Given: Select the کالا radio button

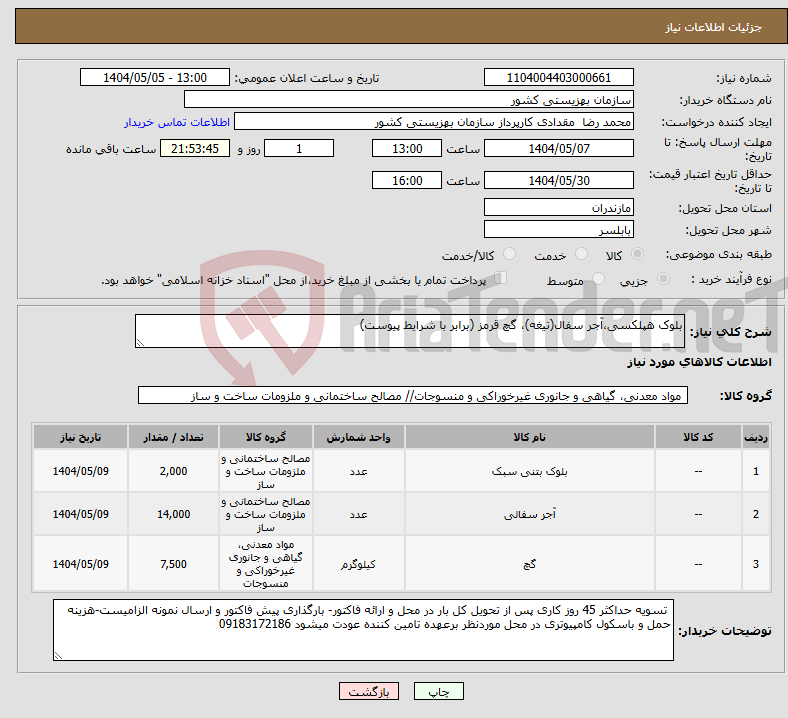Looking at the screenshot, I should (637, 254).
